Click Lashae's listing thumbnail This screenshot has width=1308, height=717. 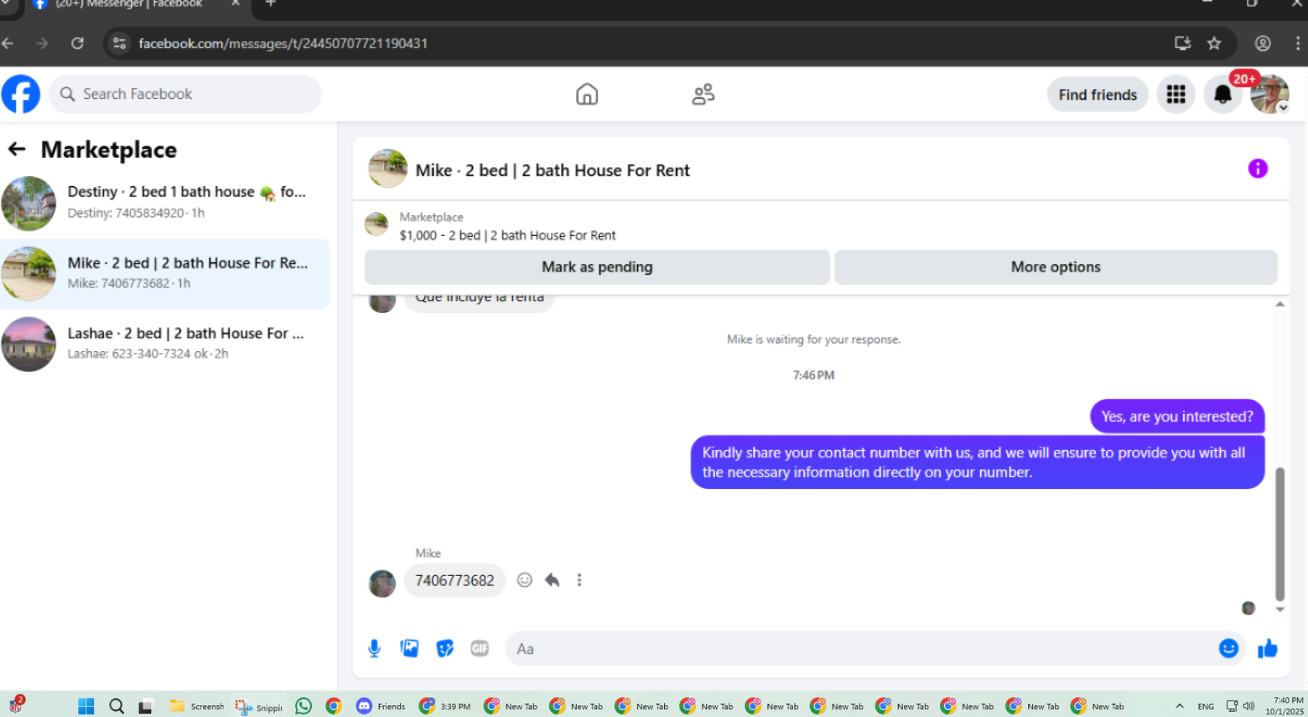[29, 344]
